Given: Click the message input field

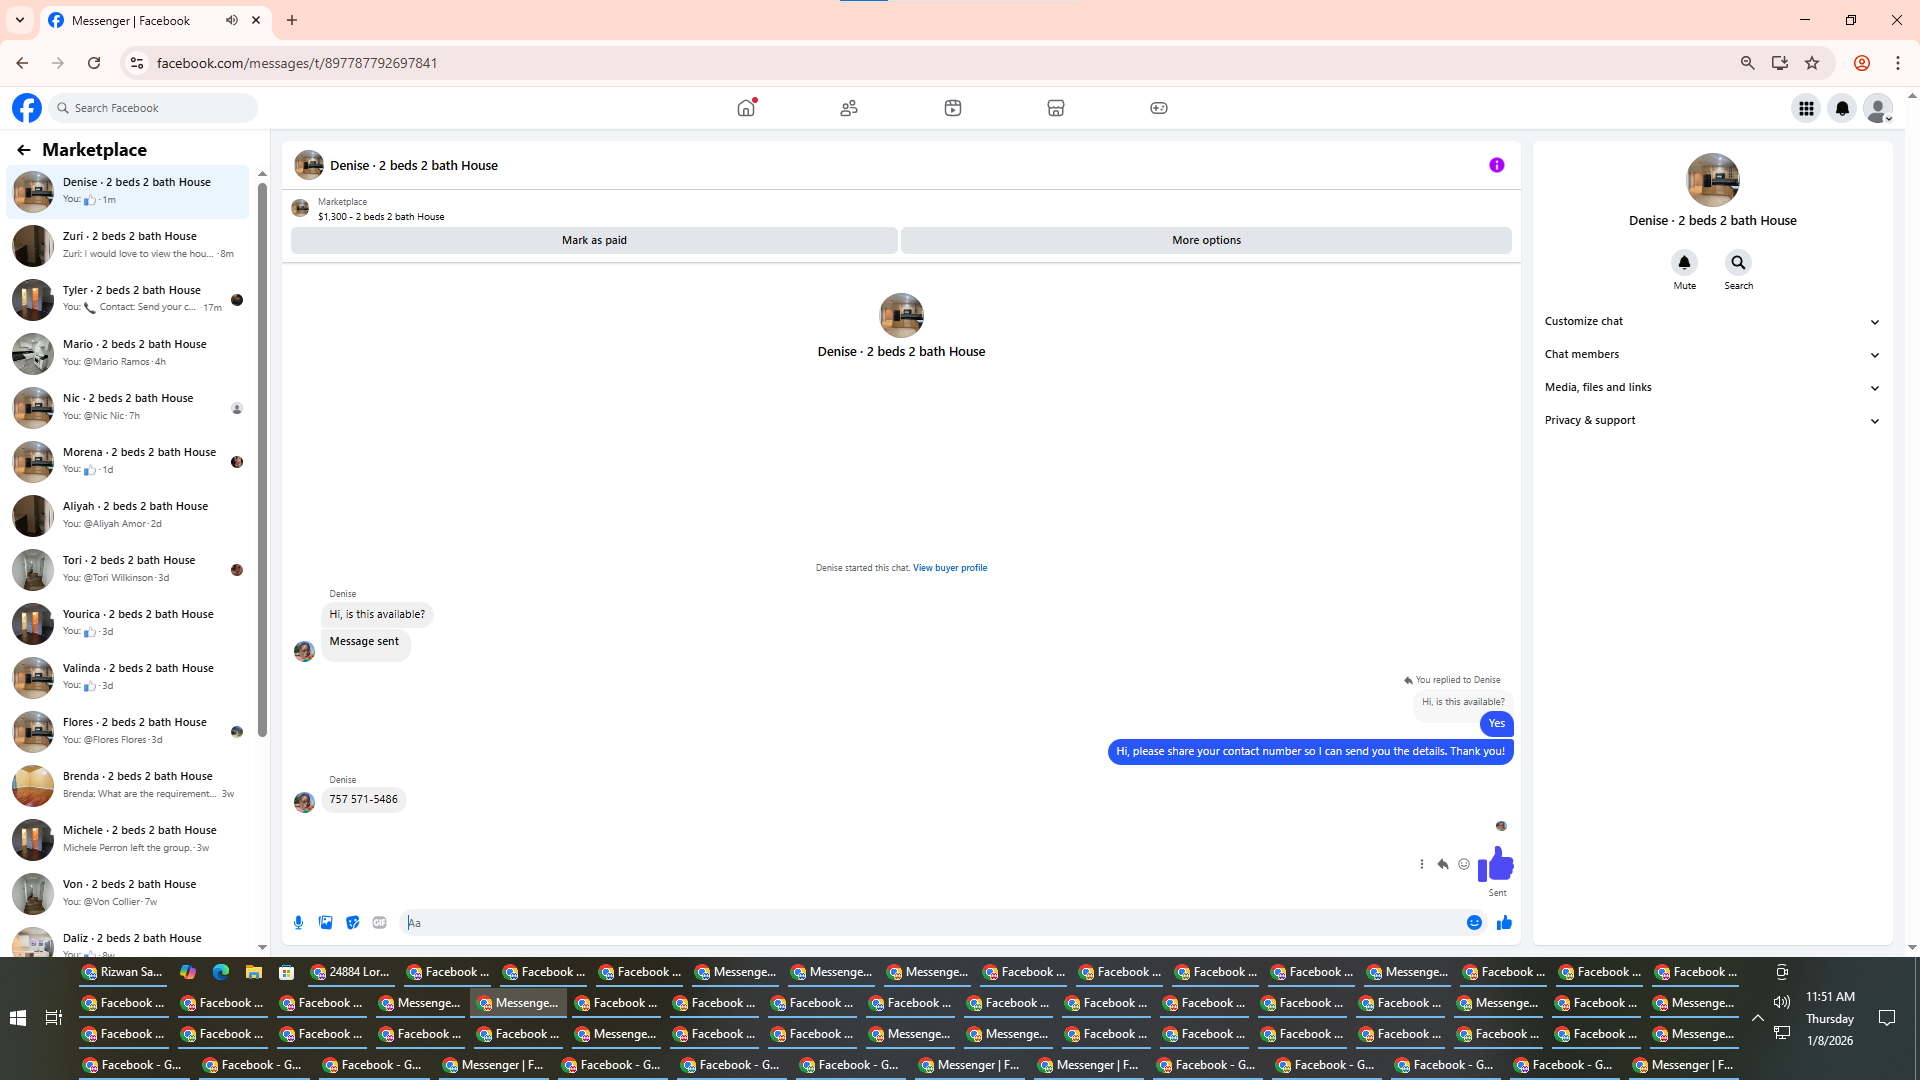Looking at the screenshot, I should click(930, 923).
